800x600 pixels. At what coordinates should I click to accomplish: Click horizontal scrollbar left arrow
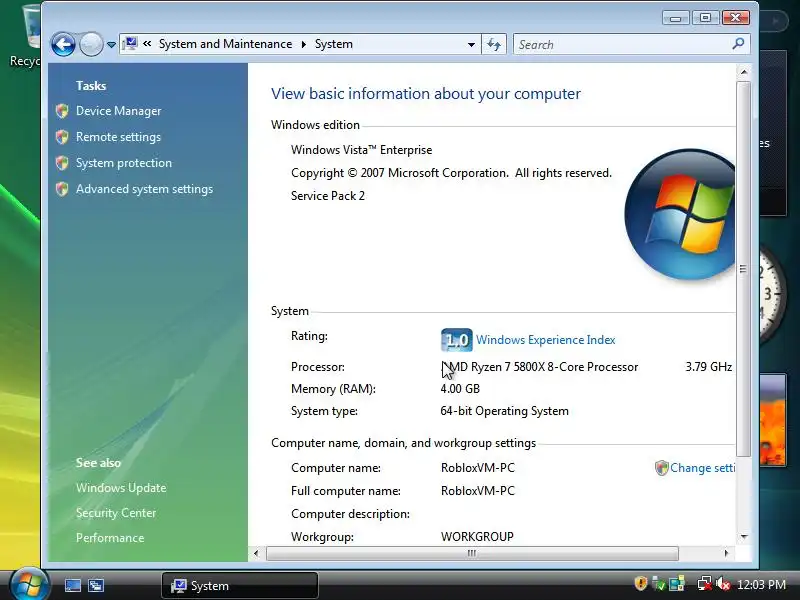tap(256, 553)
